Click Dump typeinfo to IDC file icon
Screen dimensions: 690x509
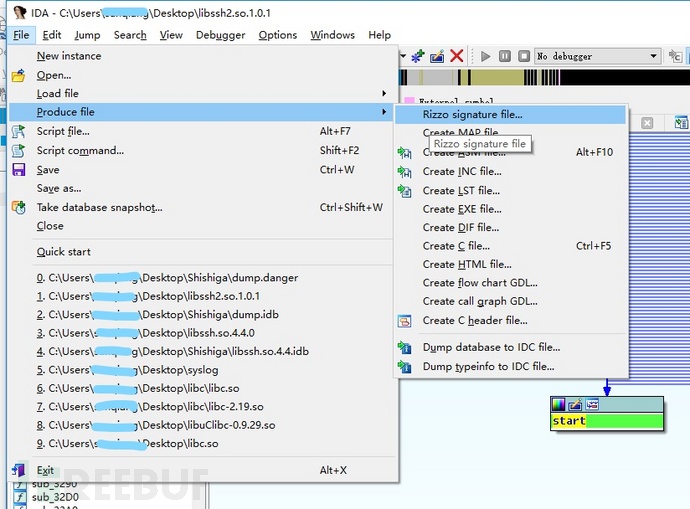point(404,366)
